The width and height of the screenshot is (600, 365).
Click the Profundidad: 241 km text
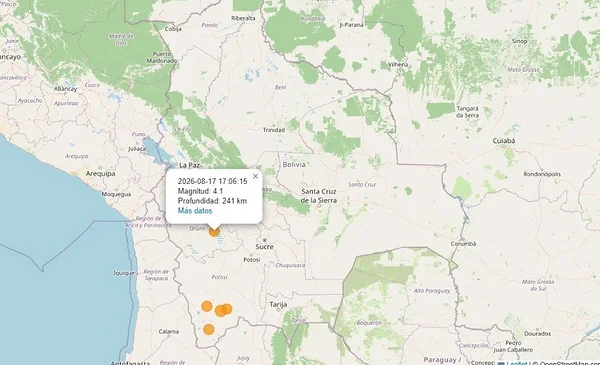coord(212,201)
